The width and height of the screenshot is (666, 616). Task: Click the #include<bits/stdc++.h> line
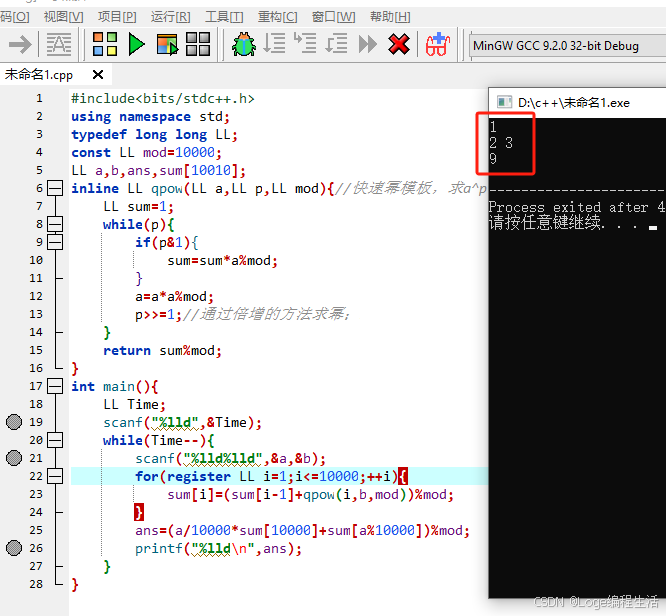point(163,99)
